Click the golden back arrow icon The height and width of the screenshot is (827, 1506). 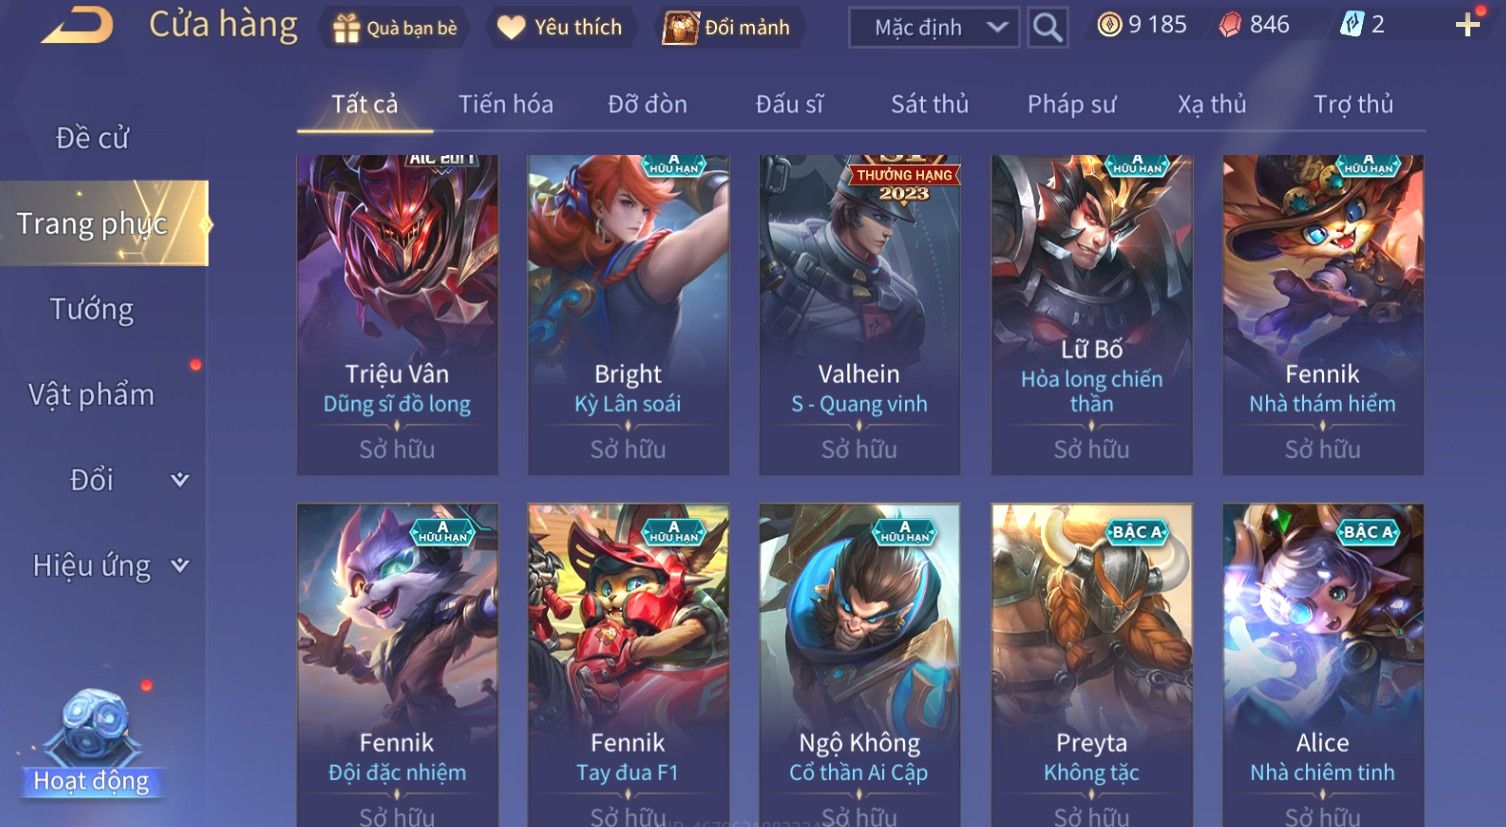pyautogui.click(x=76, y=25)
